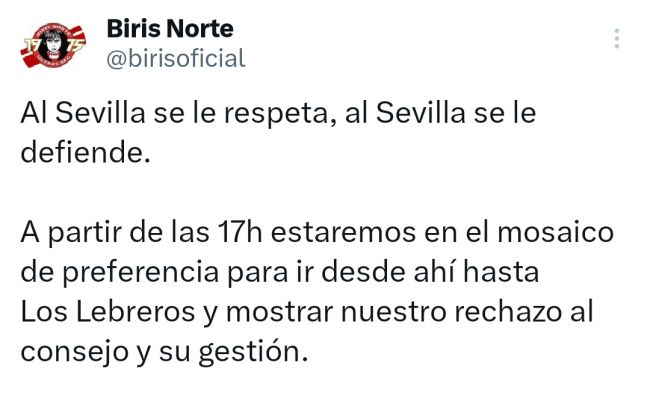Click the tweet line starting "Al Sevilla se le respeta"

tap(278, 113)
